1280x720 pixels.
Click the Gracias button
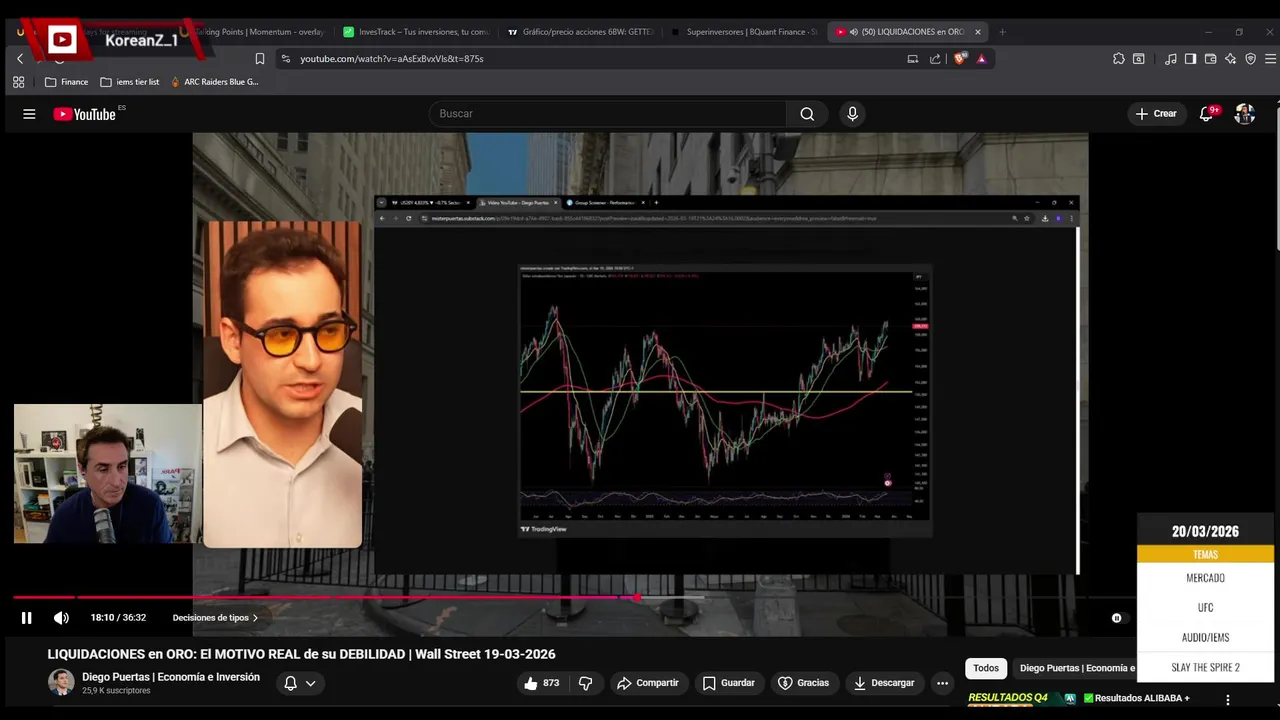[x=804, y=683]
